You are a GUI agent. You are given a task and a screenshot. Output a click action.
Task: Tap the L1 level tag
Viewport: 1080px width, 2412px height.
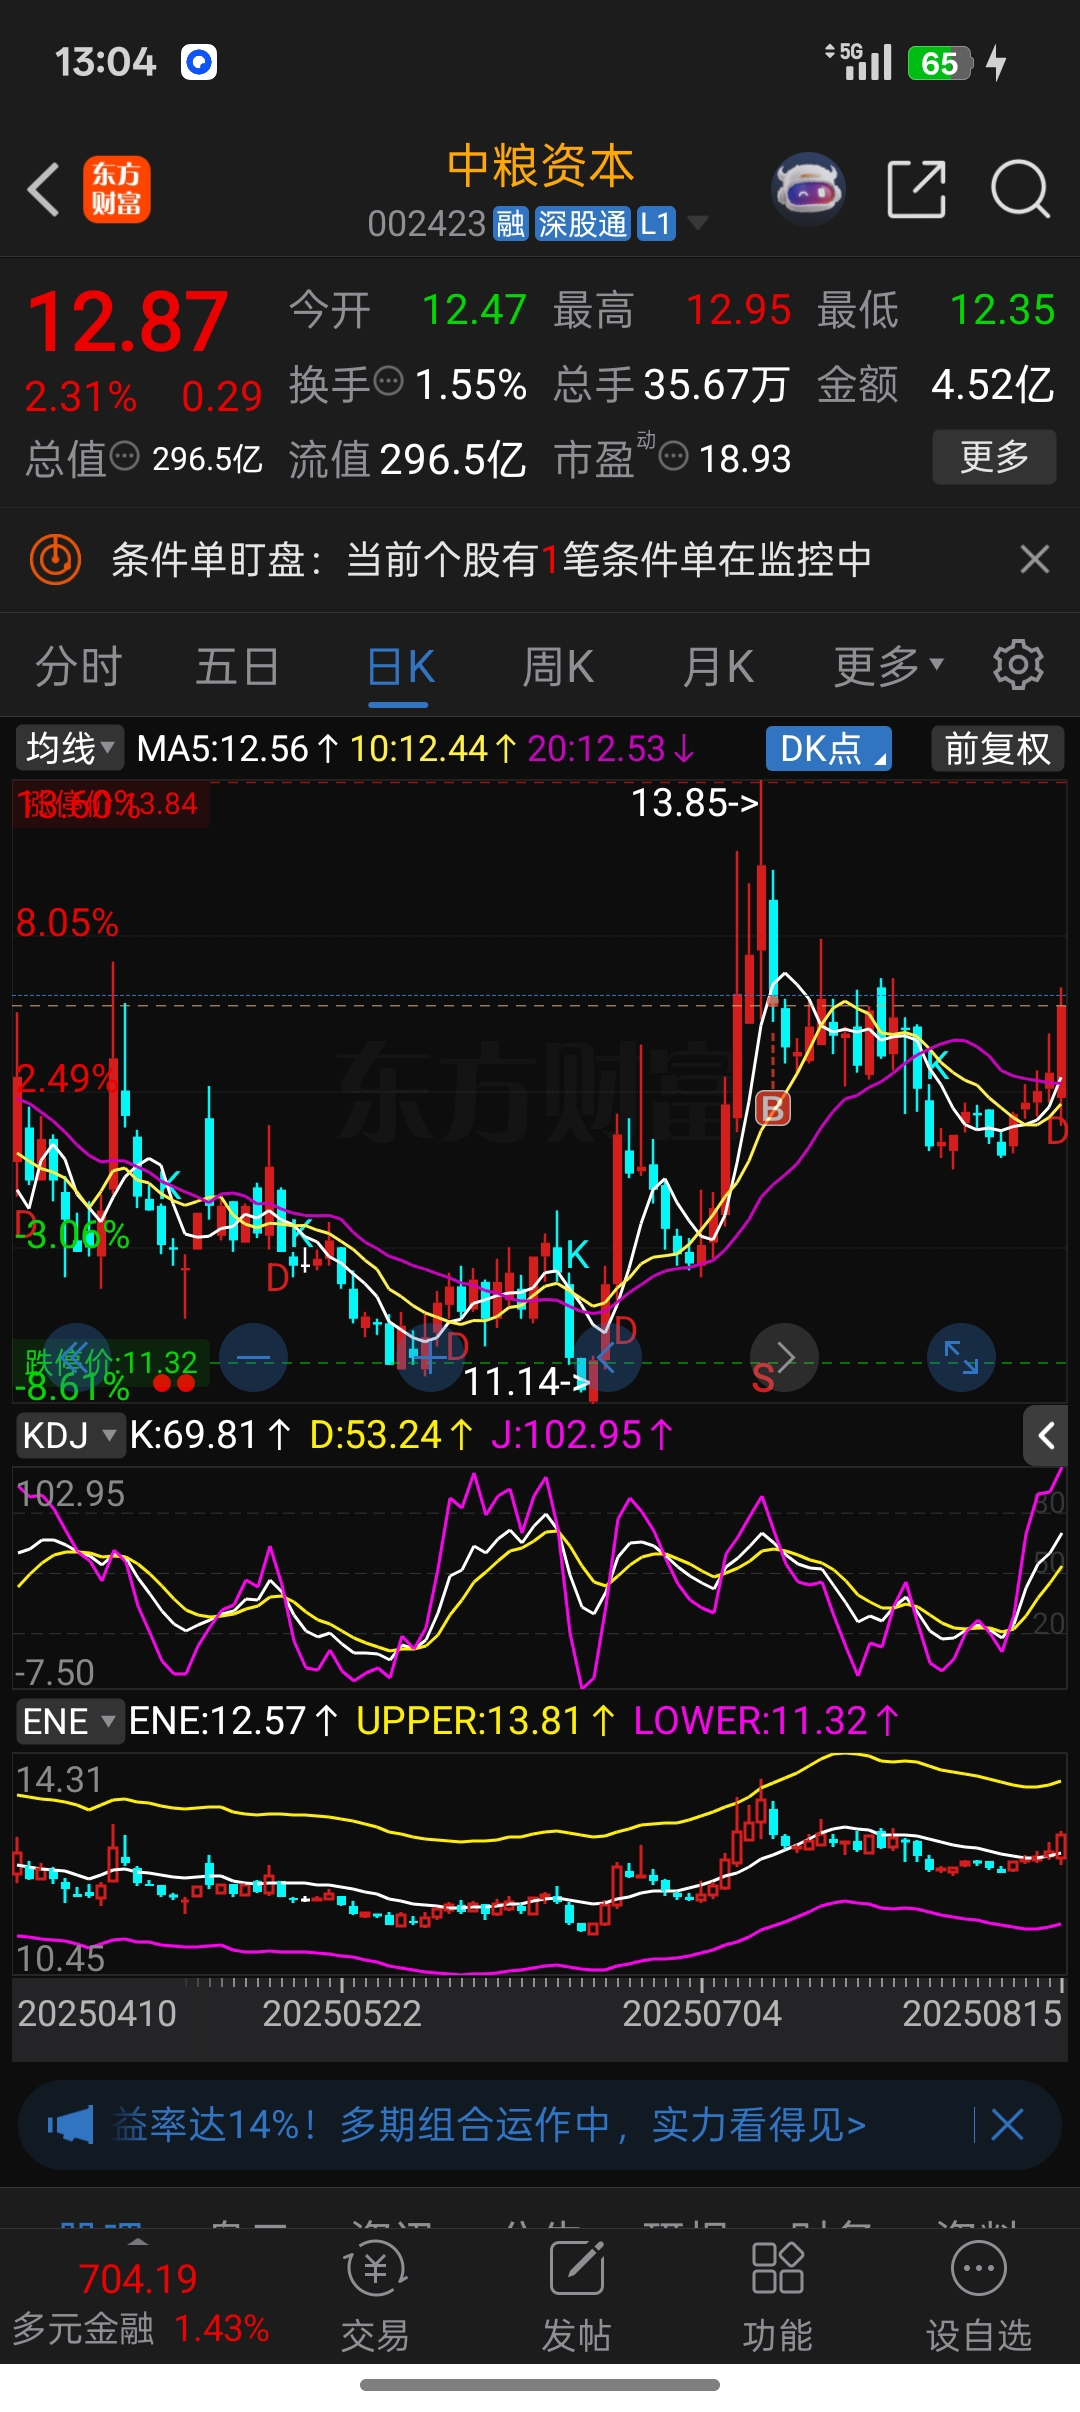[x=655, y=223]
